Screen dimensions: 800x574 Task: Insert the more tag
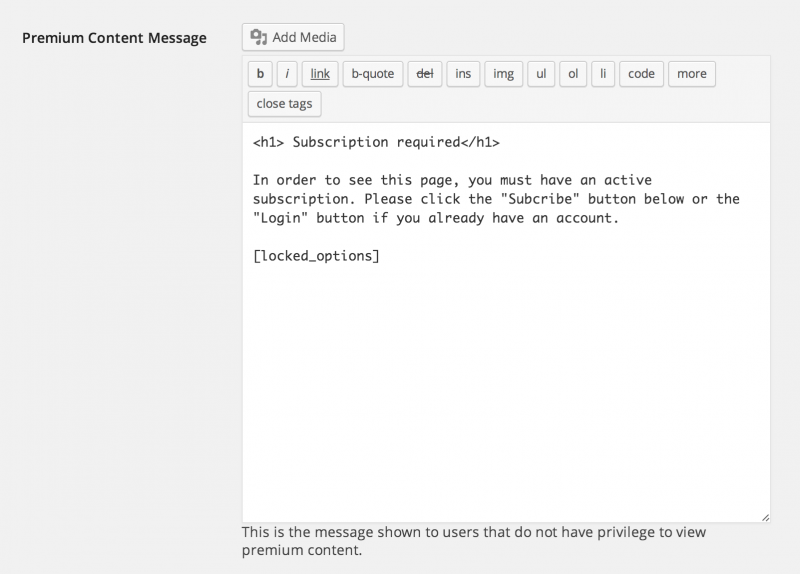pyautogui.click(x=692, y=74)
